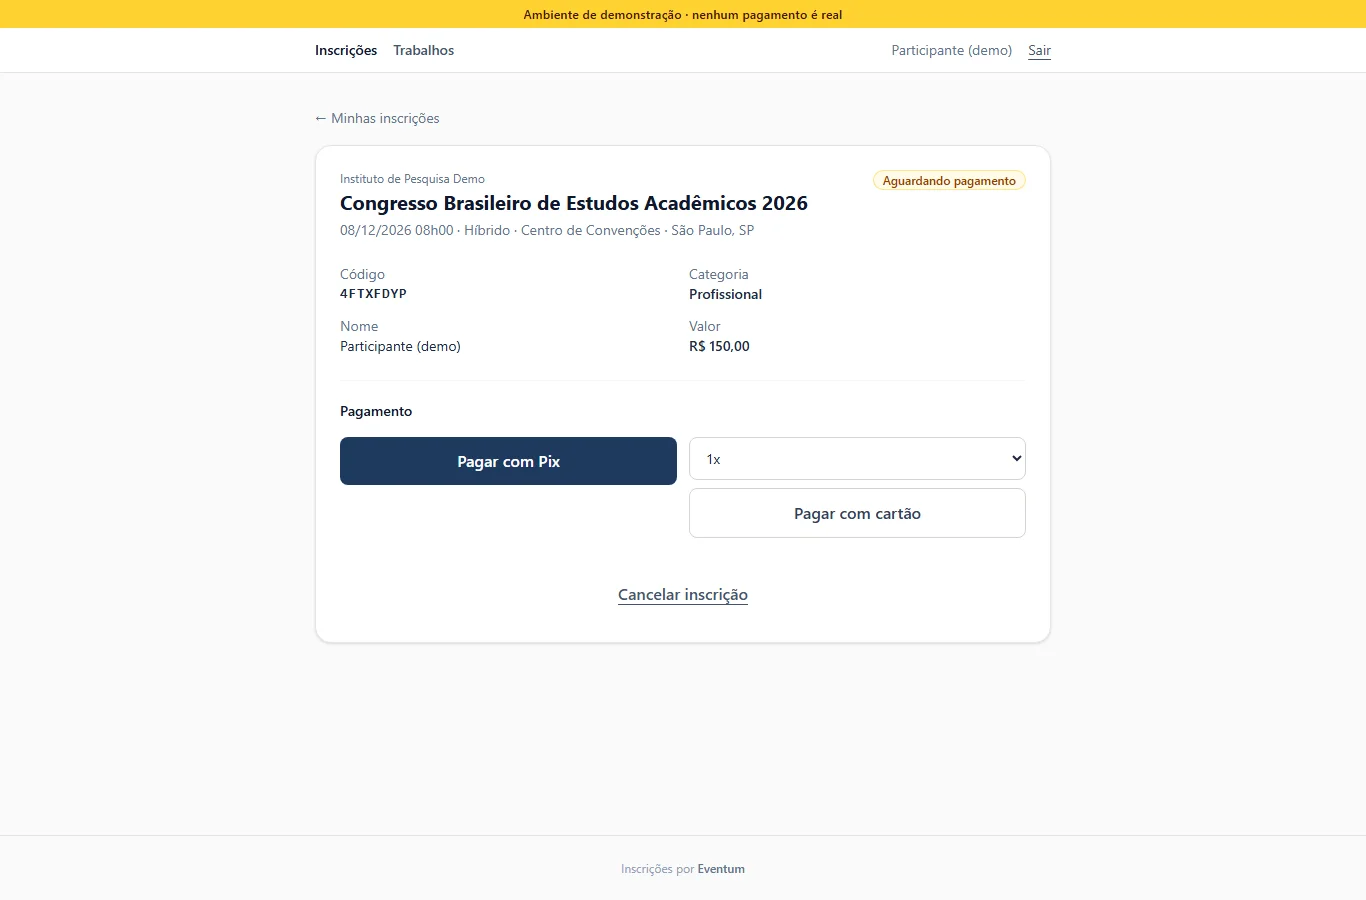1366x900 pixels.
Task: Pay using the Pagar com Pix button
Action: point(508,461)
